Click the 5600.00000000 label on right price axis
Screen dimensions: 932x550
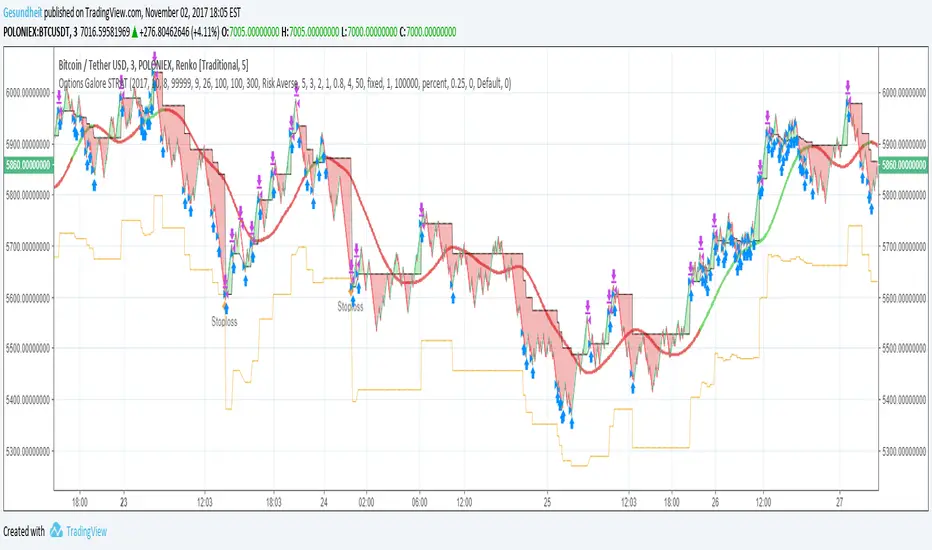click(x=904, y=298)
